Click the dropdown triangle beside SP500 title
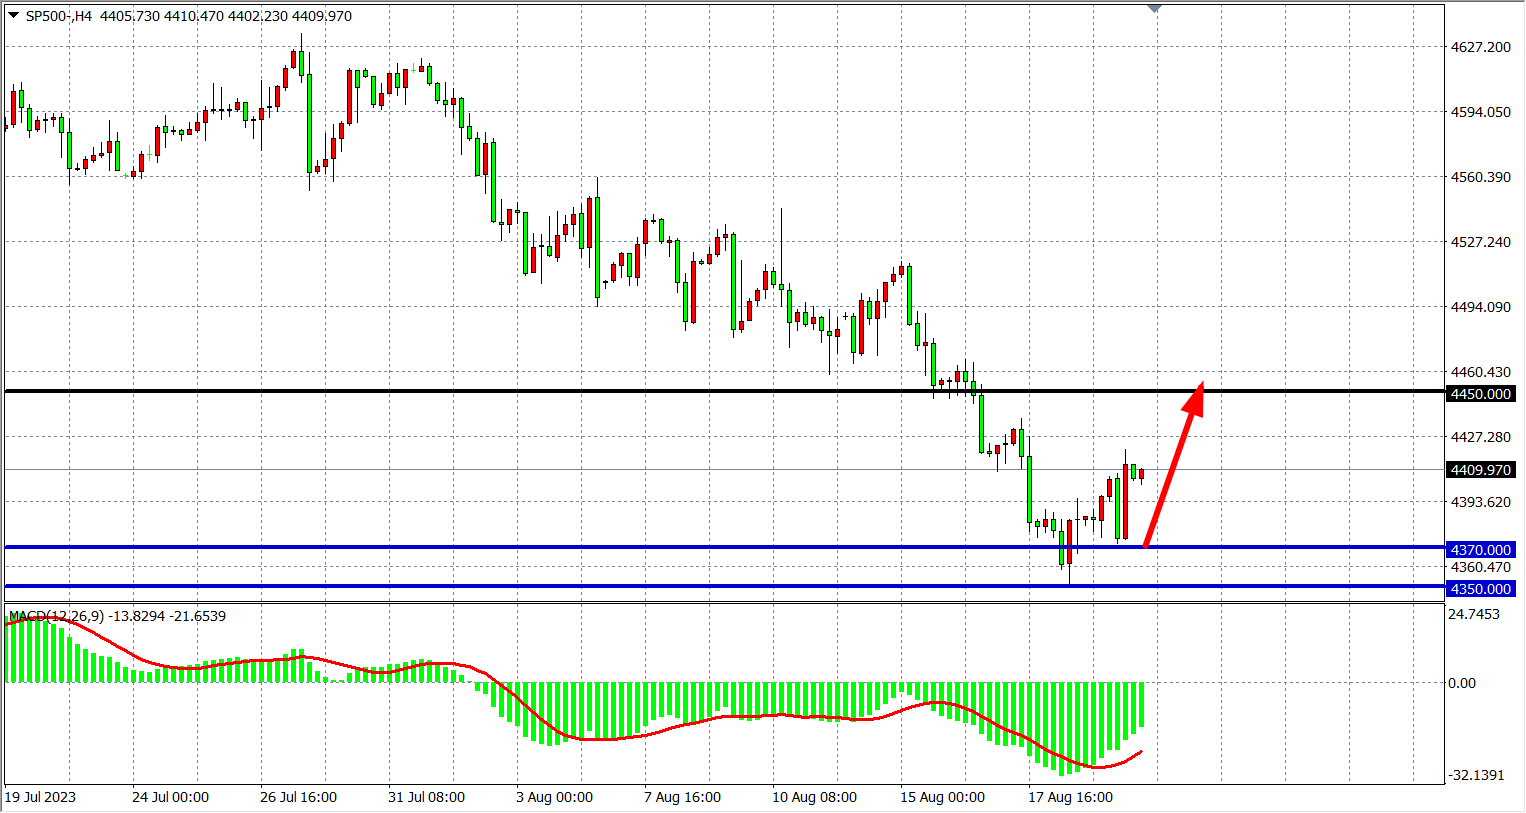Screen dimensions: 1526x813 [x=13, y=15]
